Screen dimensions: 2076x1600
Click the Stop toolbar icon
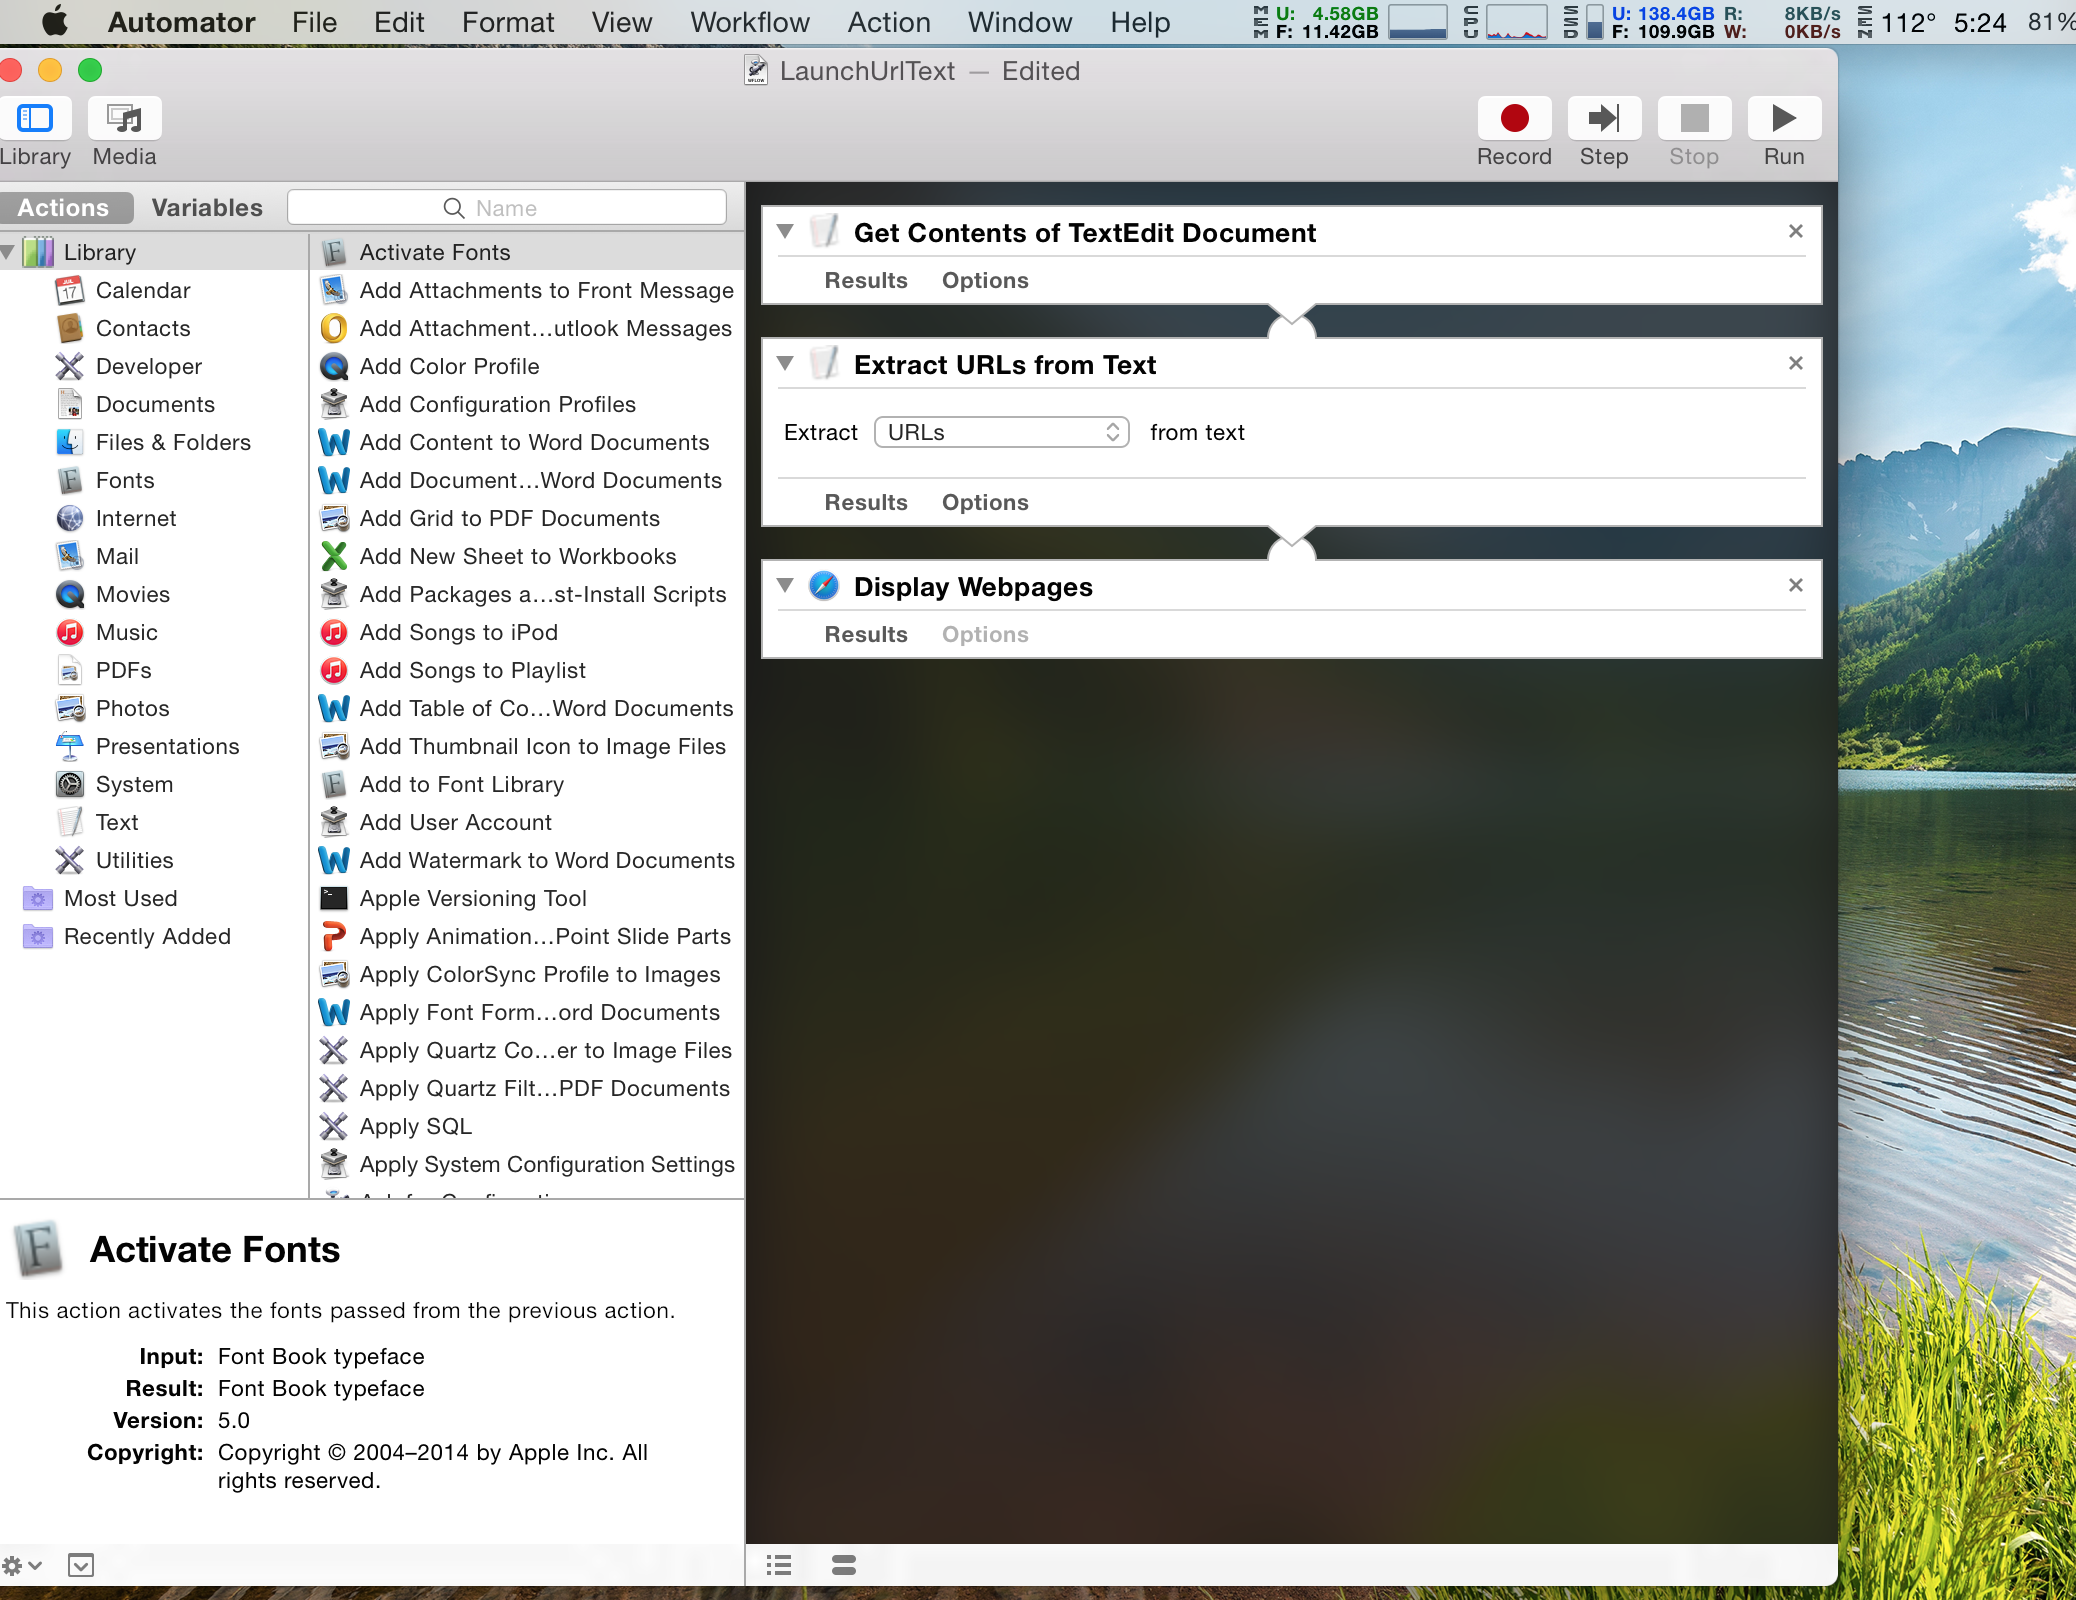[1694, 119]
